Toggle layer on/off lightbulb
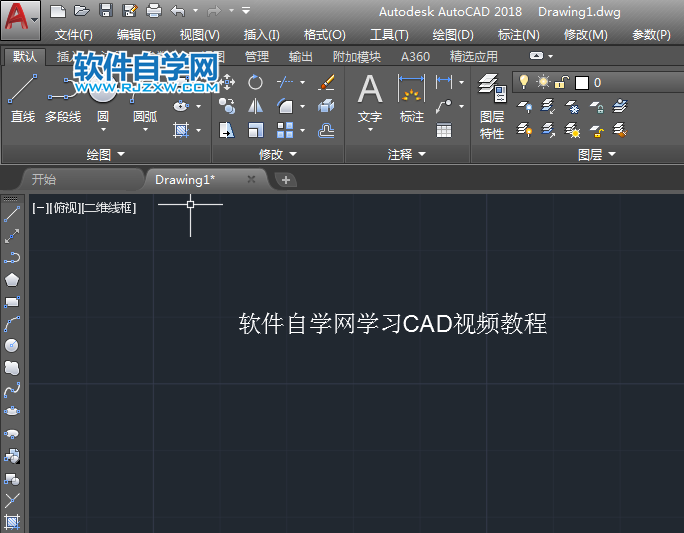 click(x=524, y=82)
